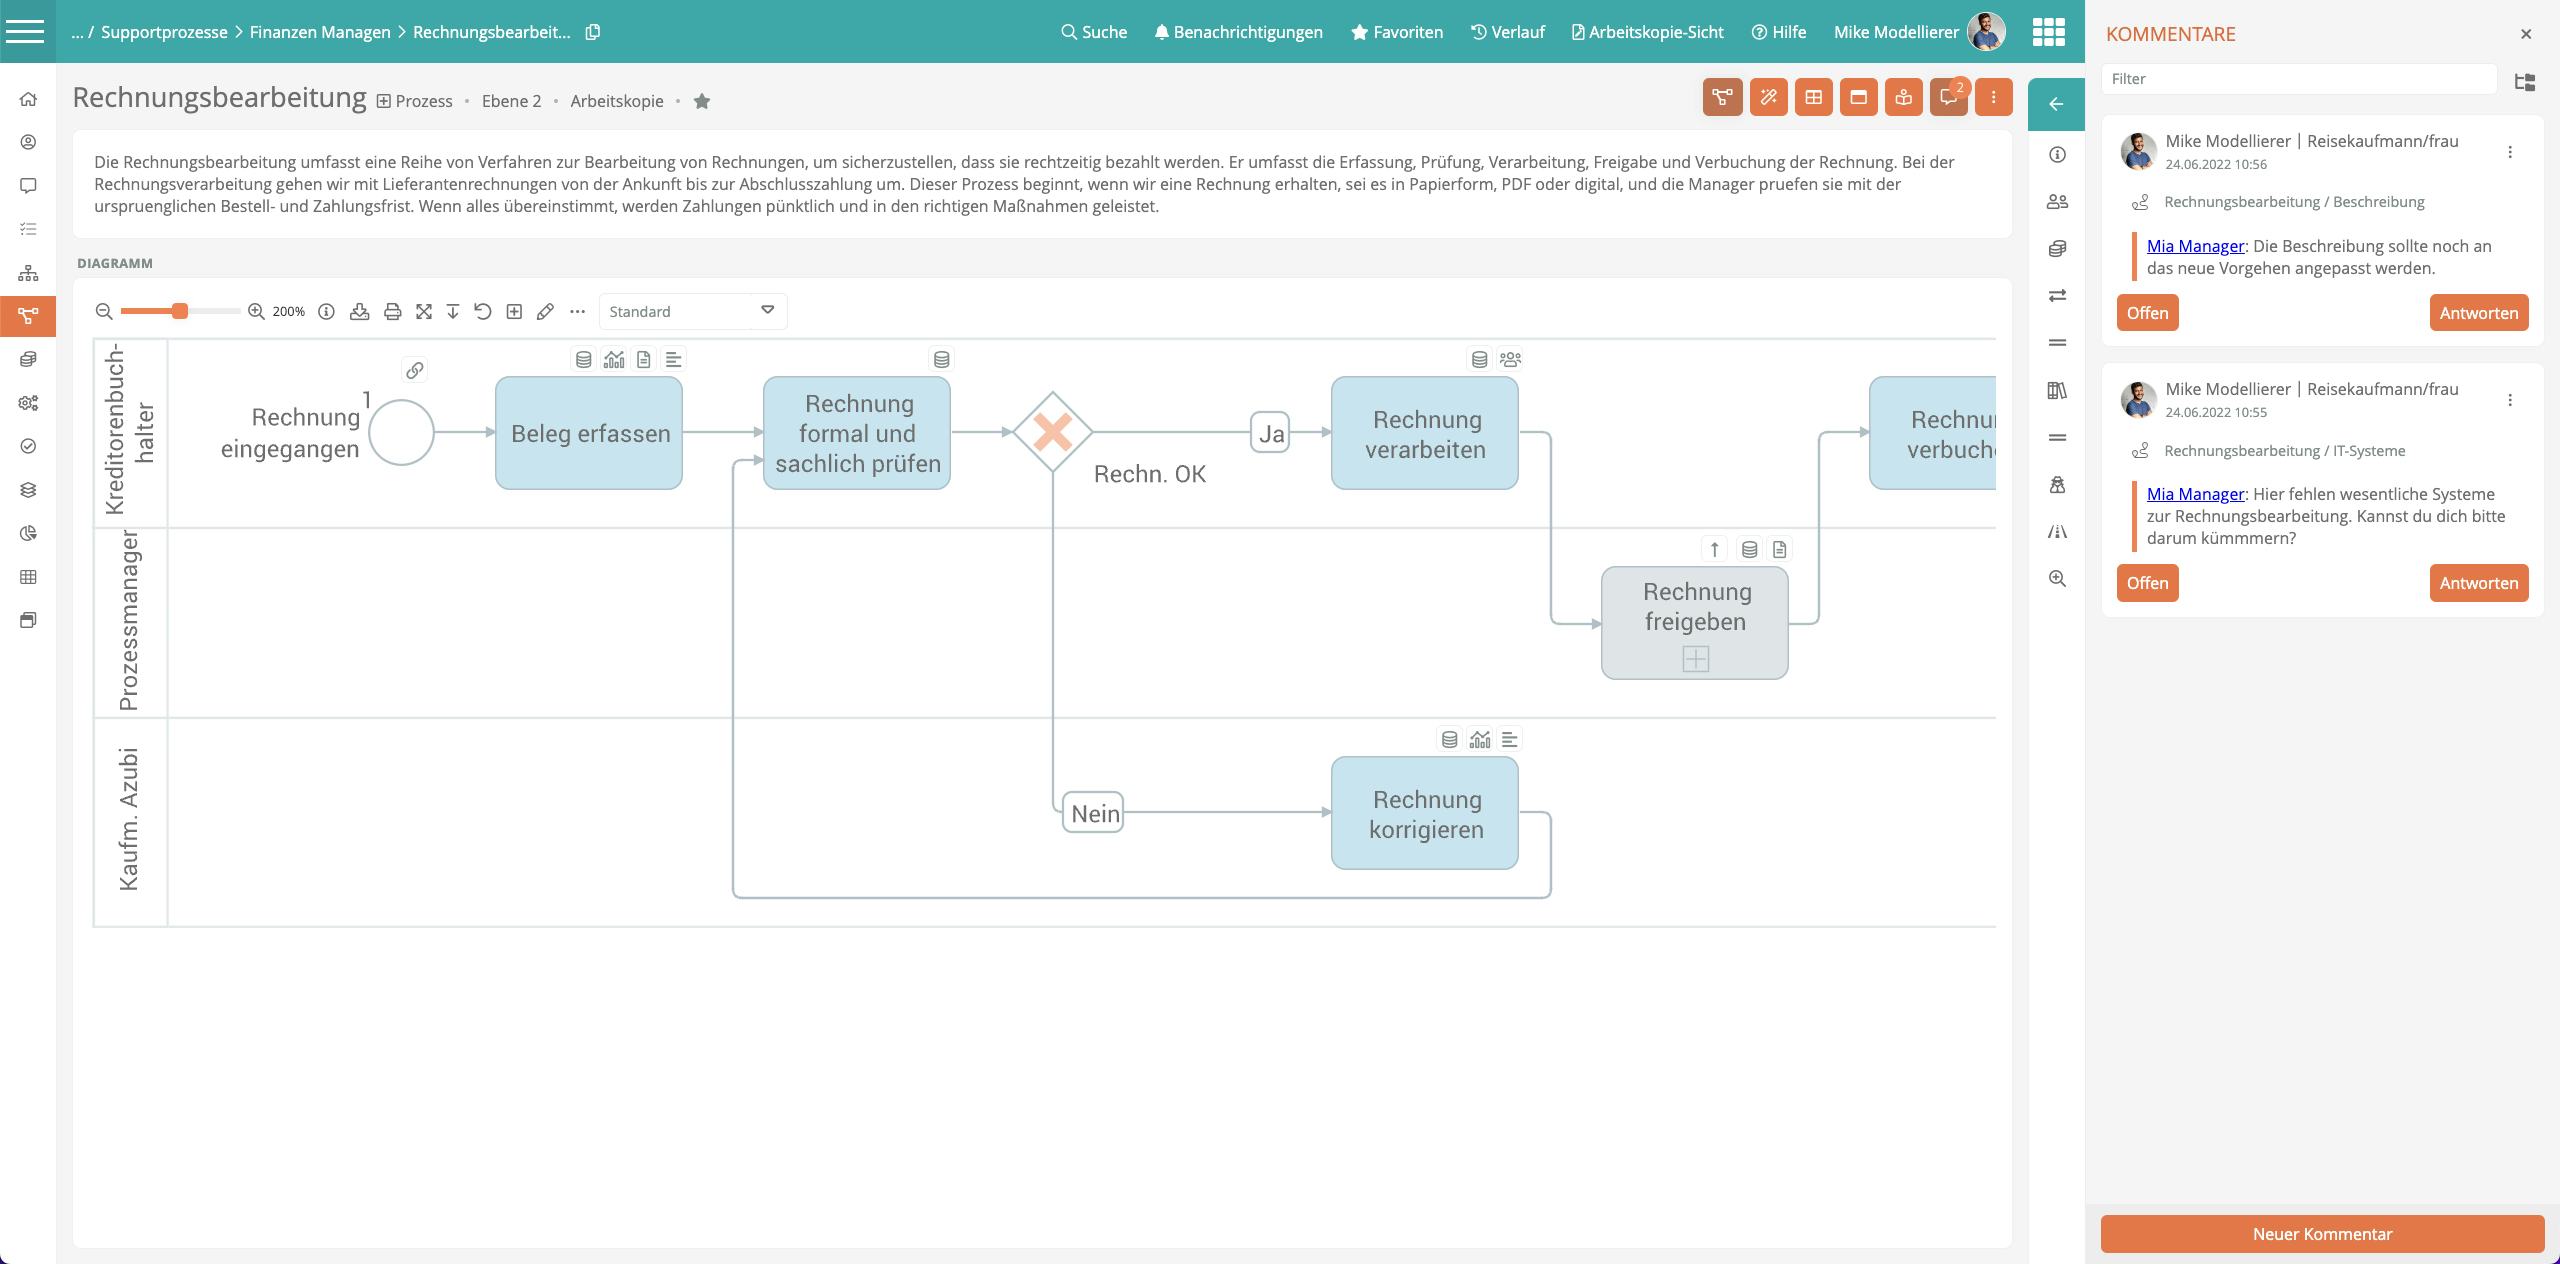Toggle Offen status on IT-Systeme comment
The height and width of the screenshot is (1264, 2560).
(2147, 583)
